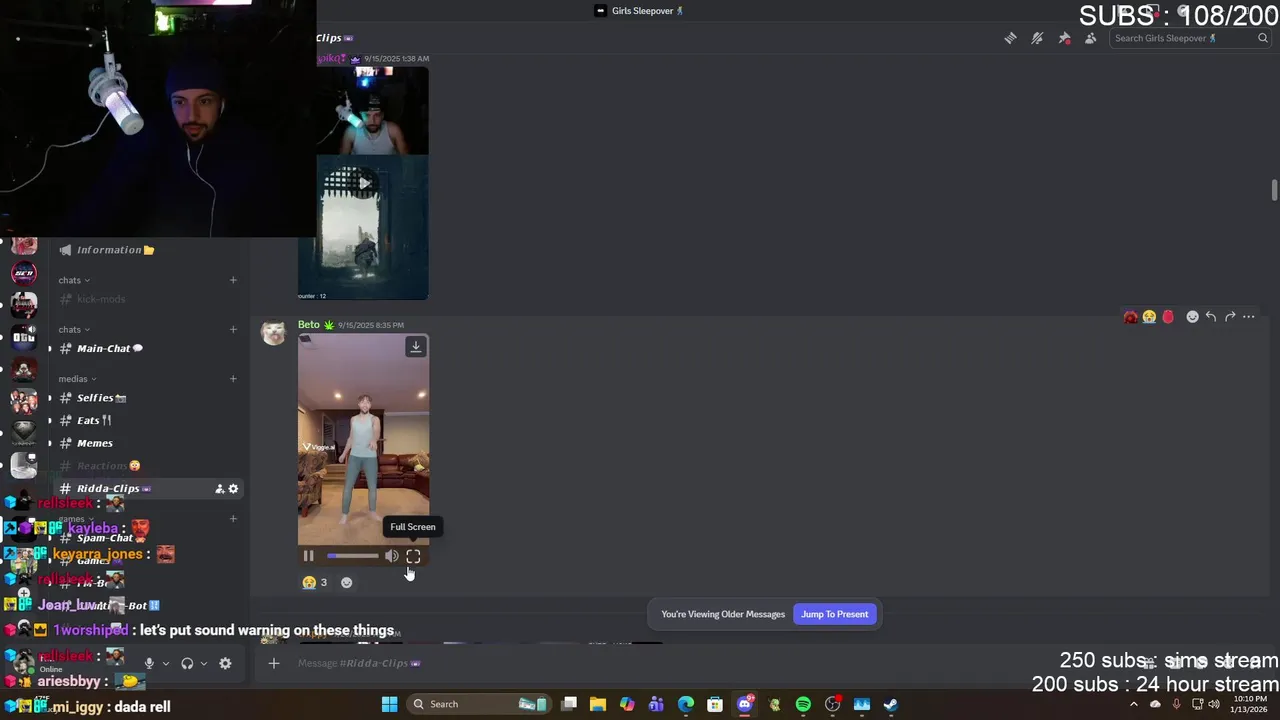Open add reaction picker below Beto's video

(346, 582)
